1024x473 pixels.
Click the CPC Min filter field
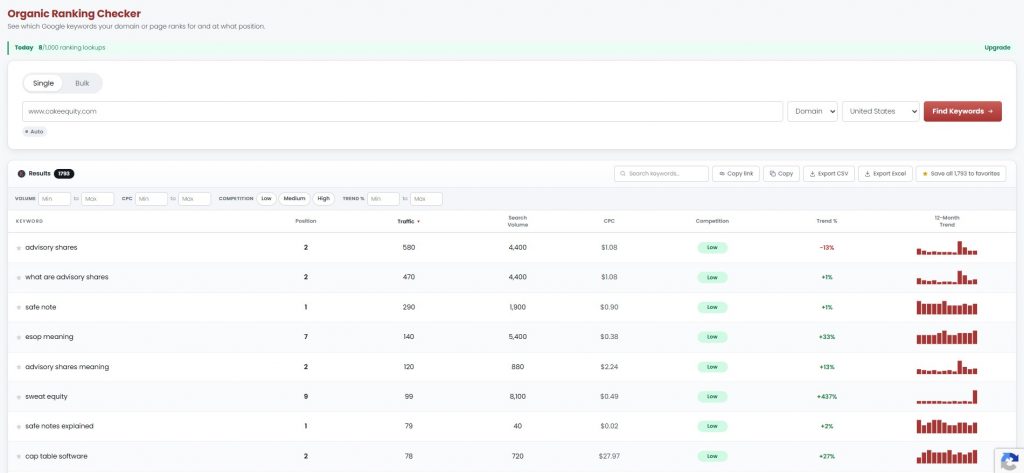click(x=152, y=199)
